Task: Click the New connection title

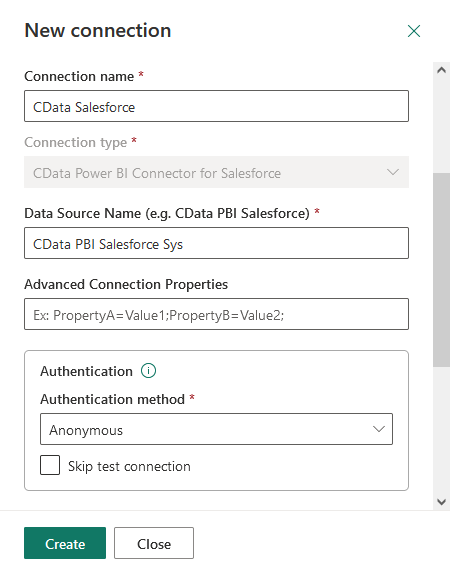Action: coord(98,30)
